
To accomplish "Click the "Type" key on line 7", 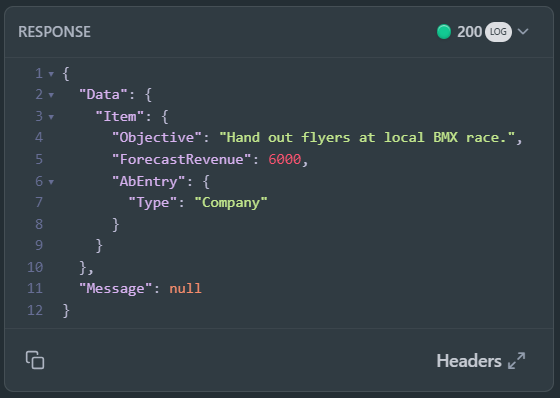I will click(x=153, y=203).
